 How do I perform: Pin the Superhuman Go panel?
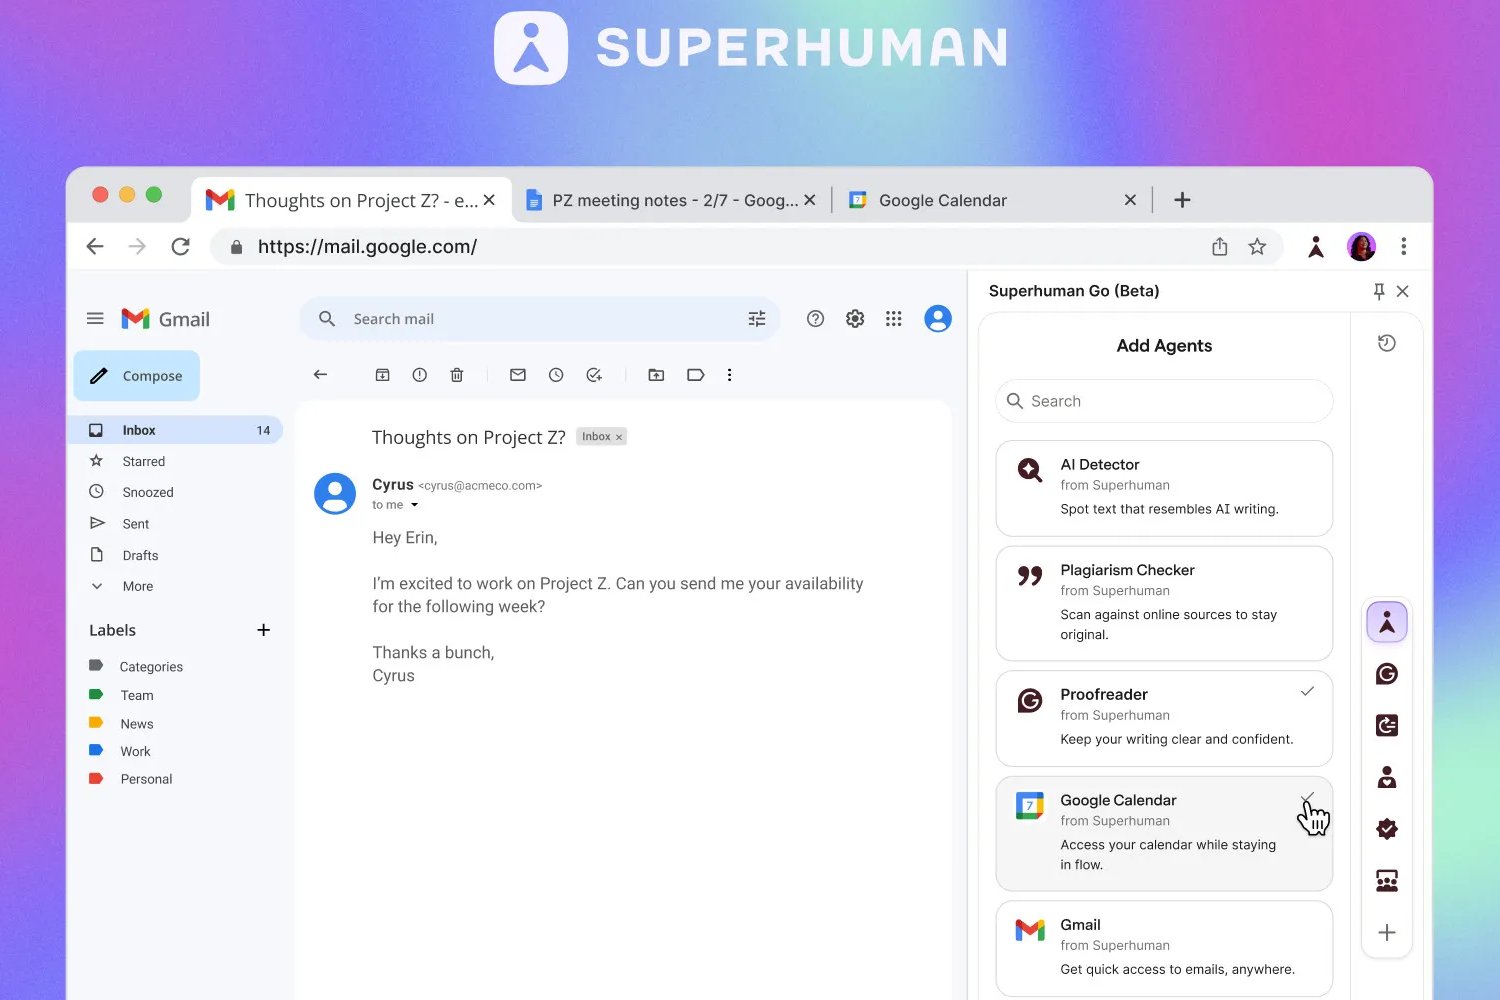click(x=1378, y=291)
